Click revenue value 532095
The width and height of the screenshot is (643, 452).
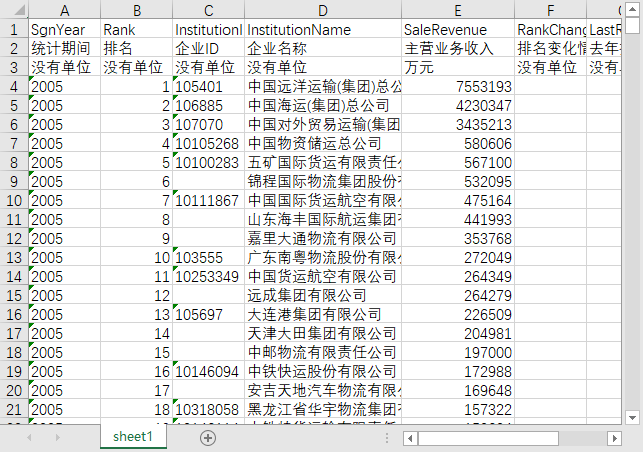[x=458, y=181]
